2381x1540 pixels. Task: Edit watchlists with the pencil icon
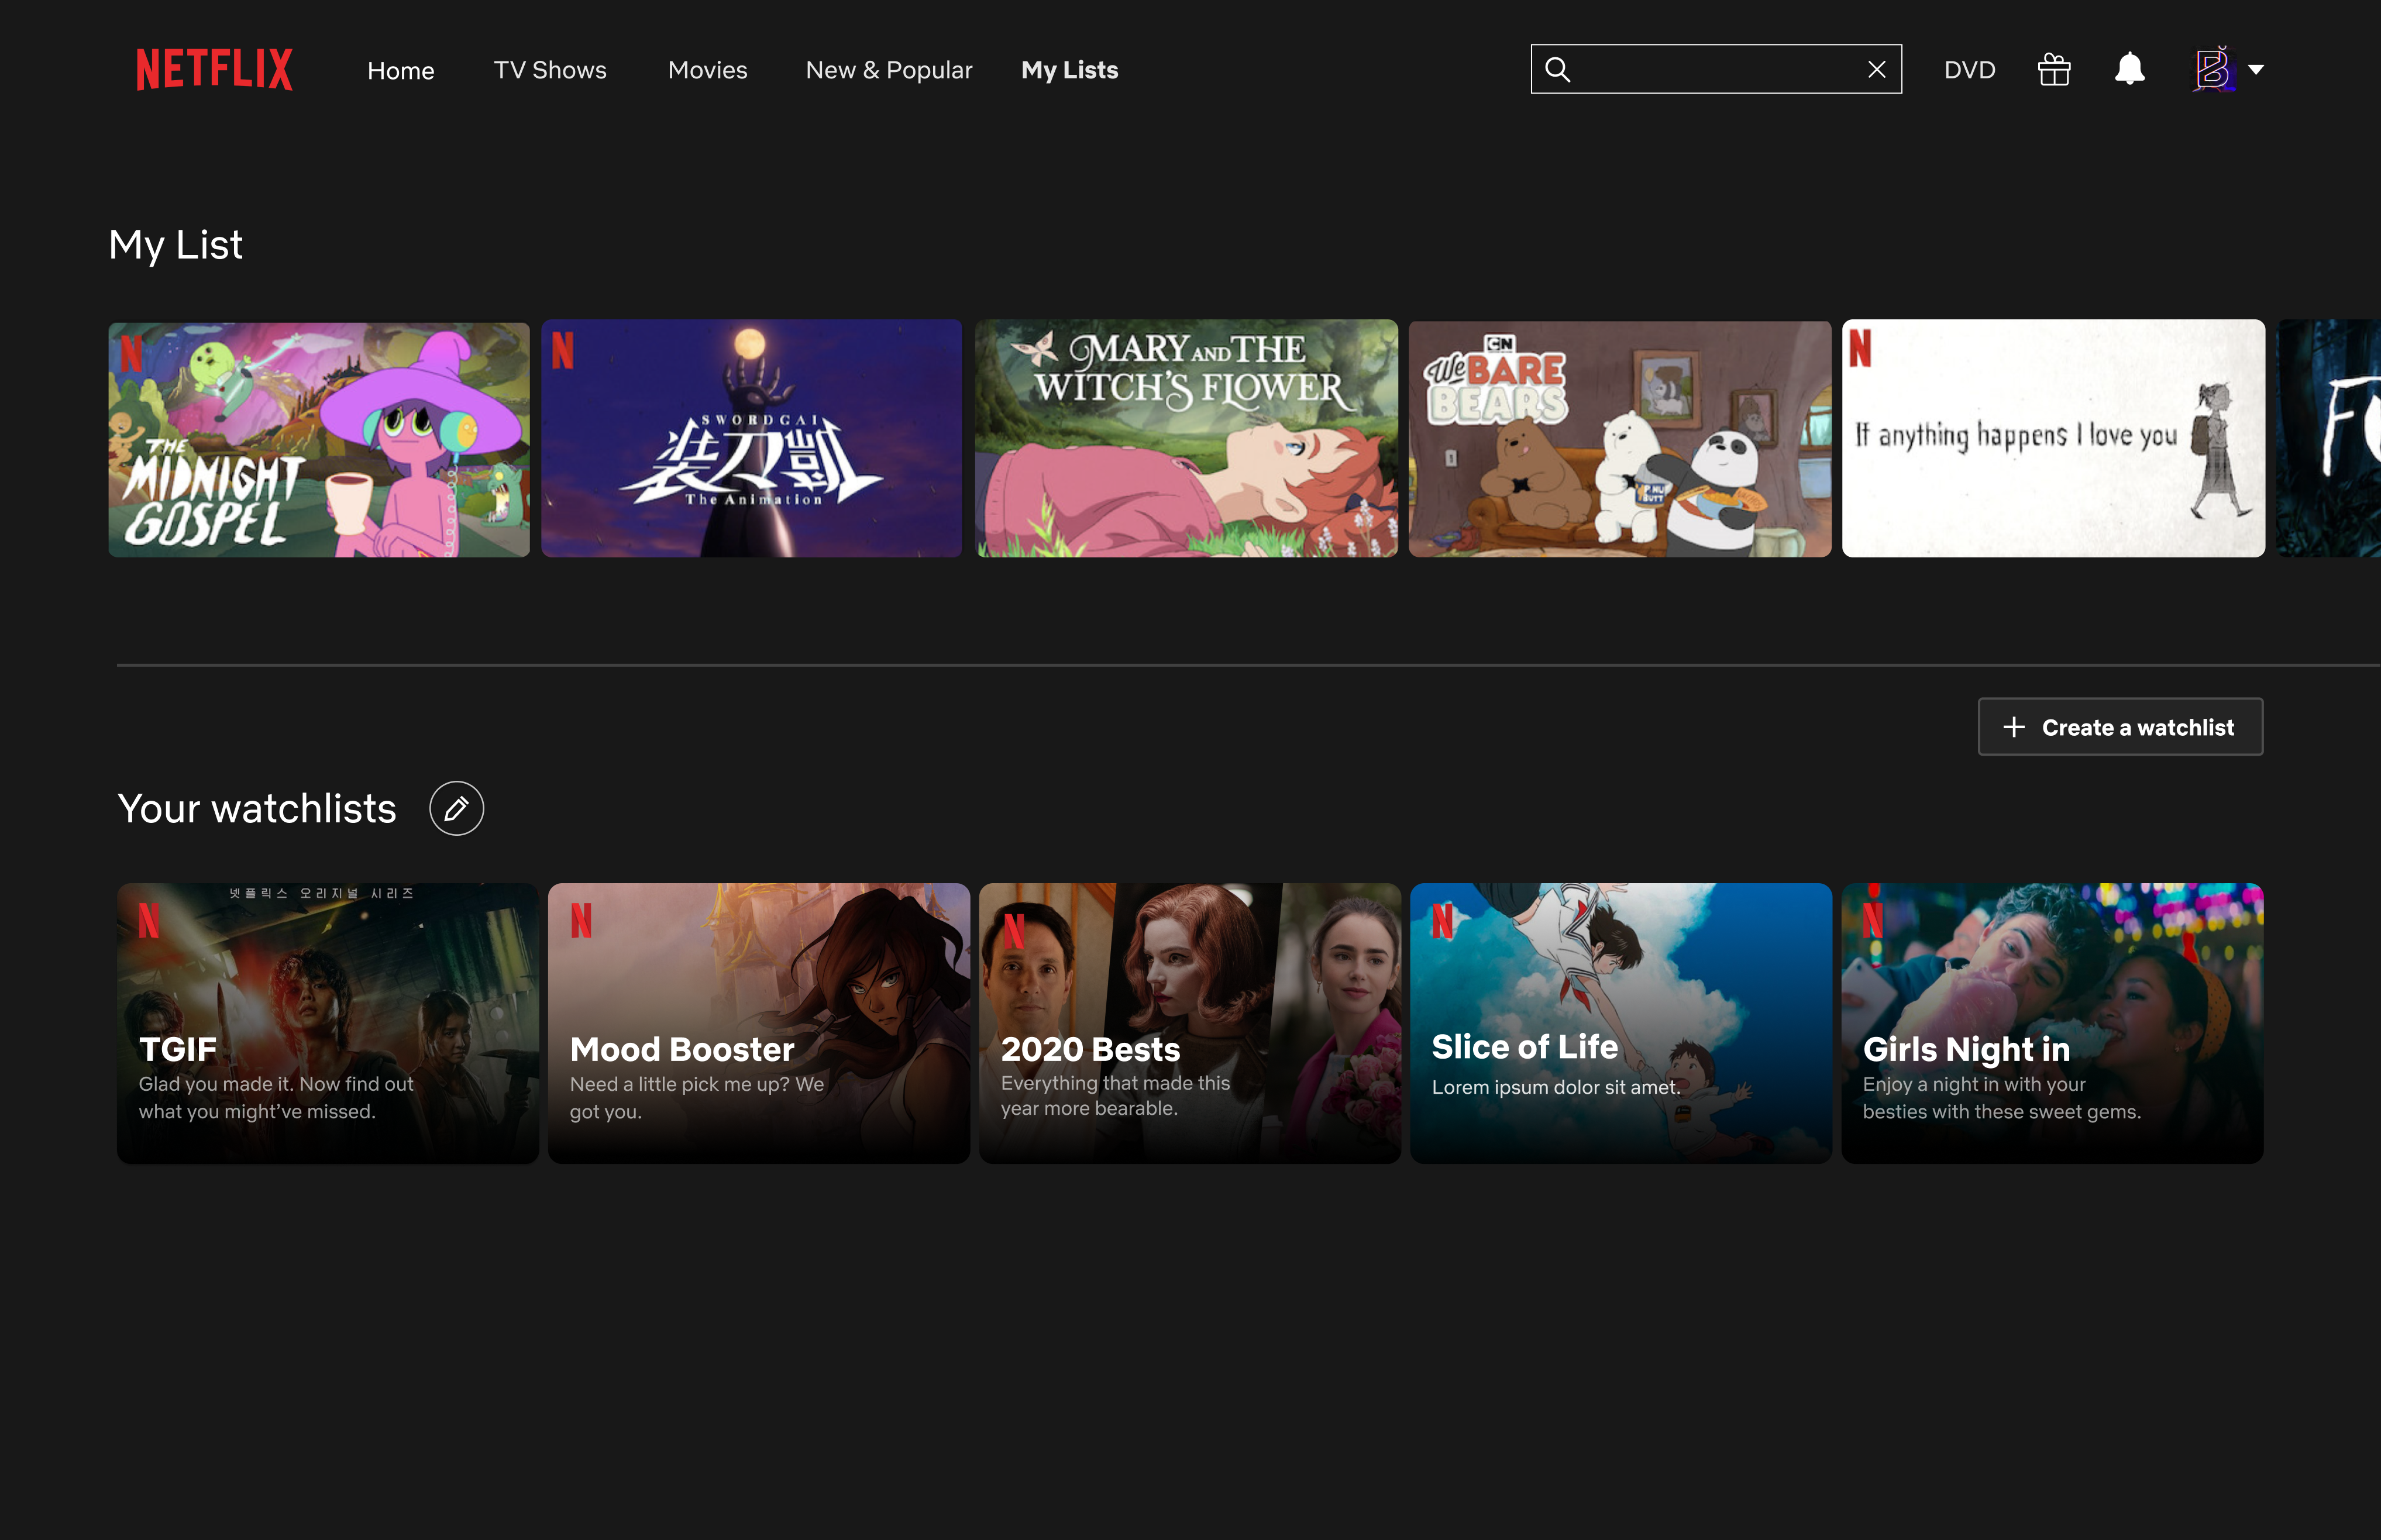pyautogui.click(x=456, y=808)
